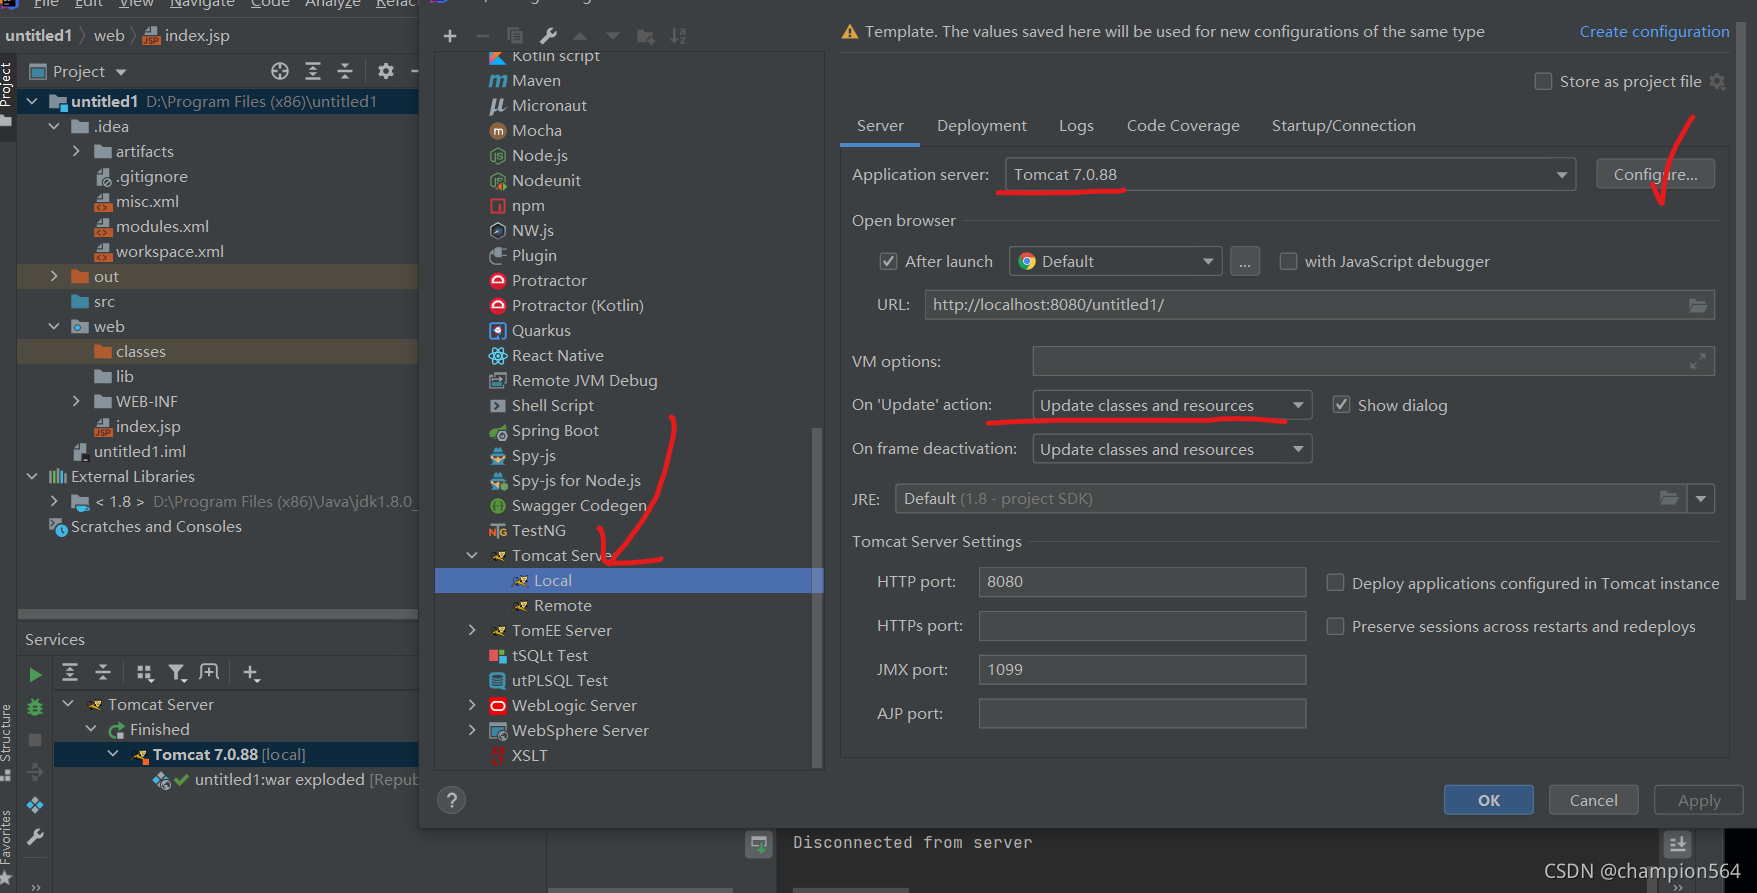1757x893 pixels.
Task: Click settings gear beside Store as project file
Action: click(1718, 82)
